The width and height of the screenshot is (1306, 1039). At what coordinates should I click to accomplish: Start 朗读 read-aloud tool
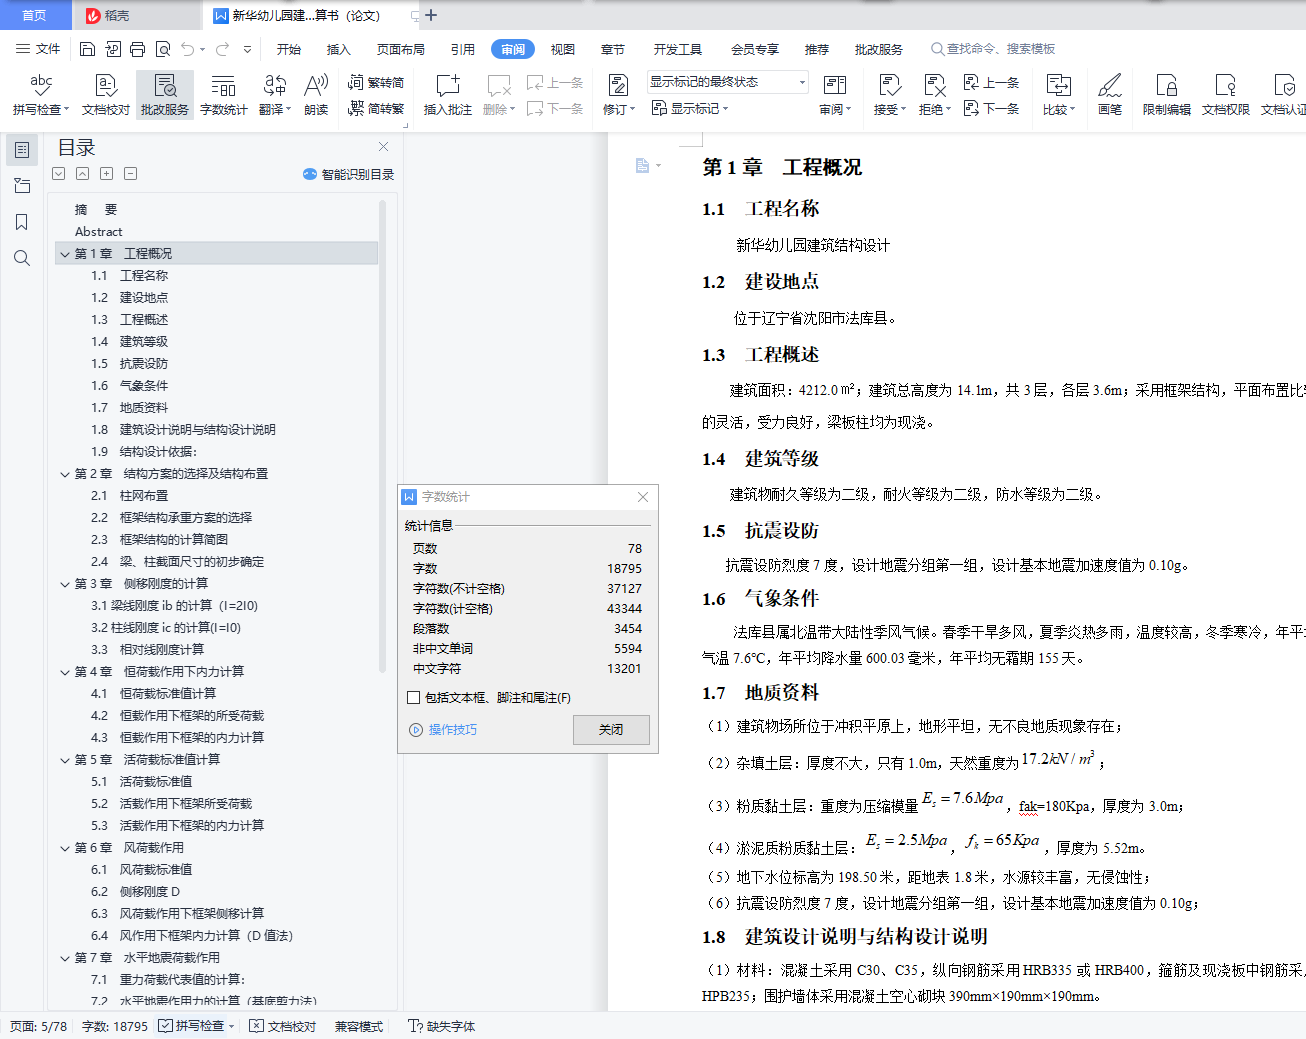click(x=316, y=95)
